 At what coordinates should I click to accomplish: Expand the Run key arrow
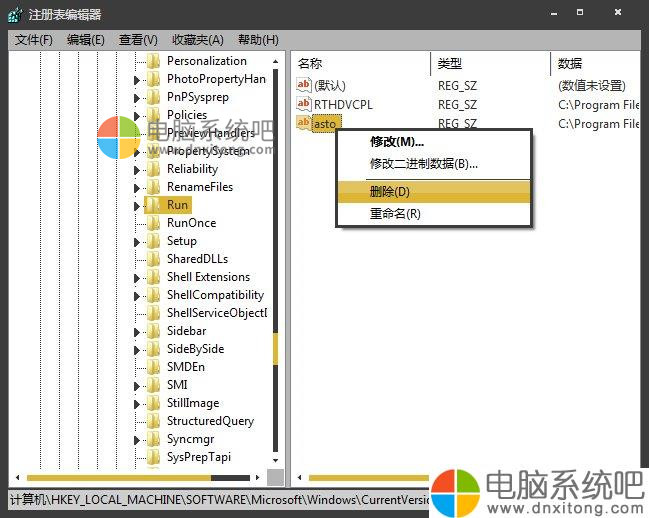point(137,206)
